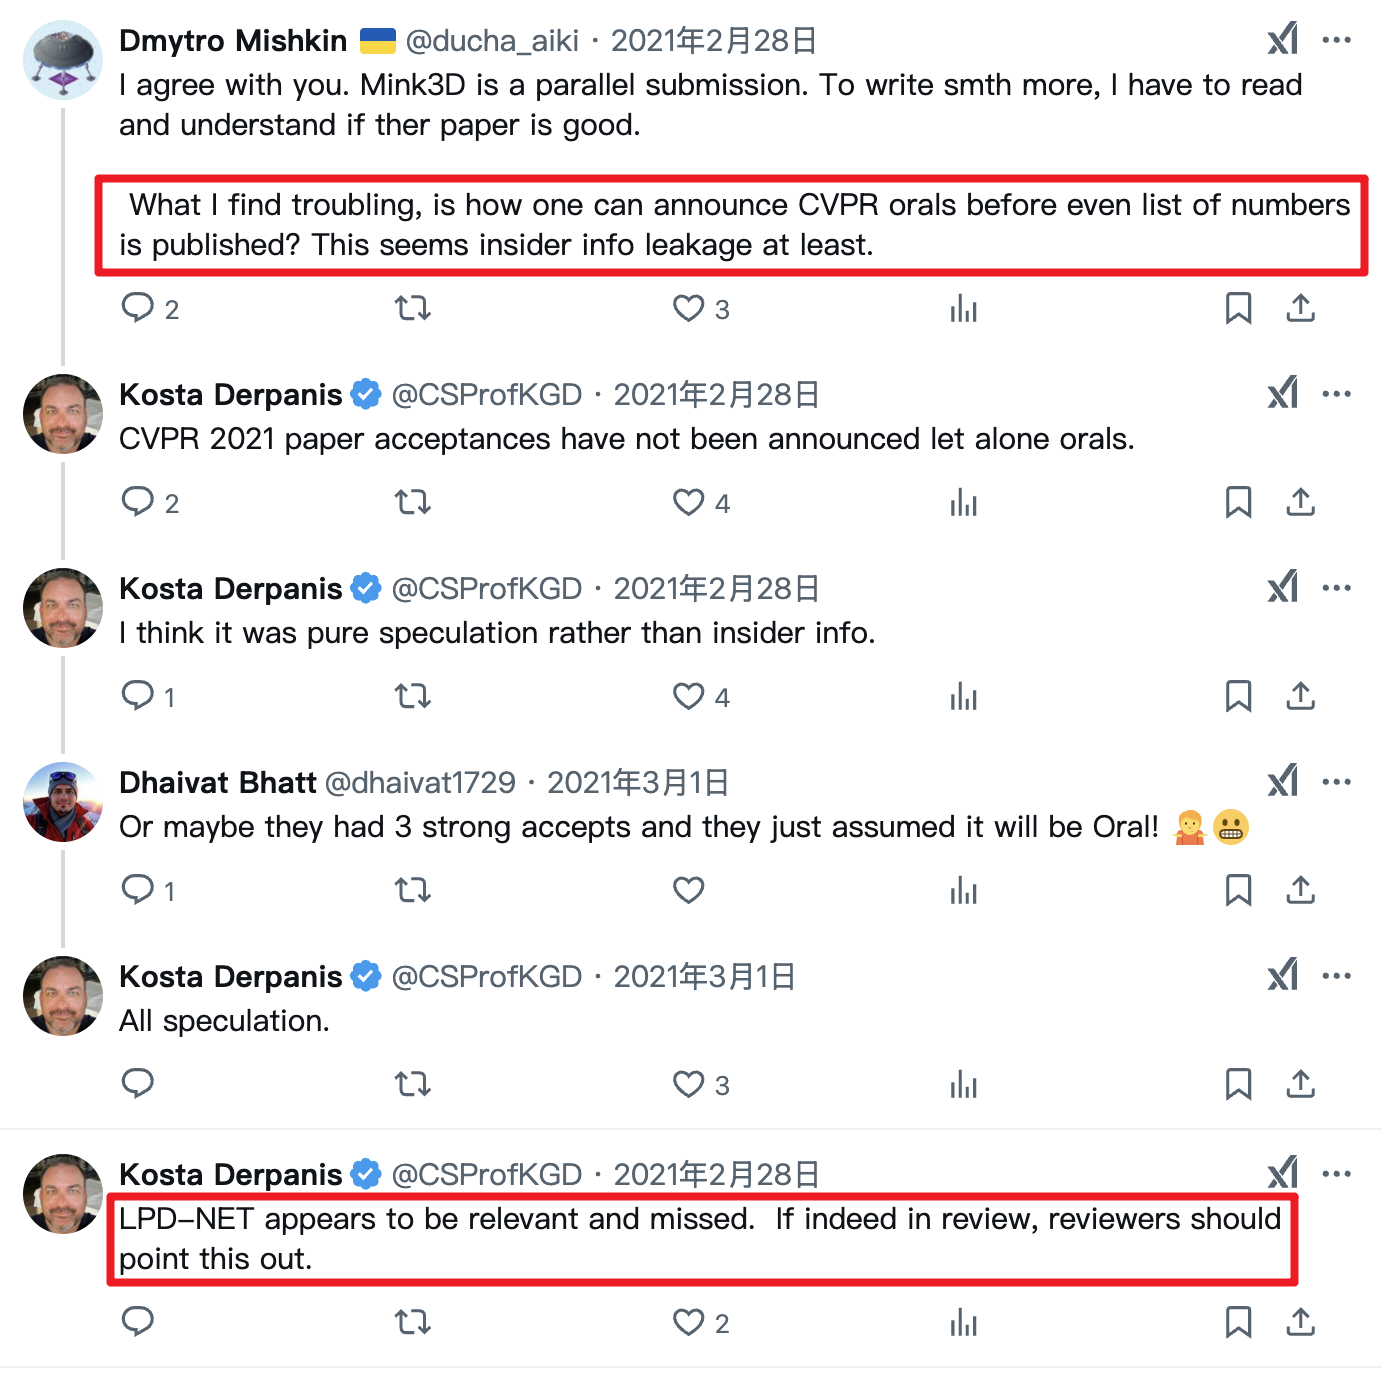
Task: Open the Dhaivat Bhatt profile name link
Action: click(217, 782)
